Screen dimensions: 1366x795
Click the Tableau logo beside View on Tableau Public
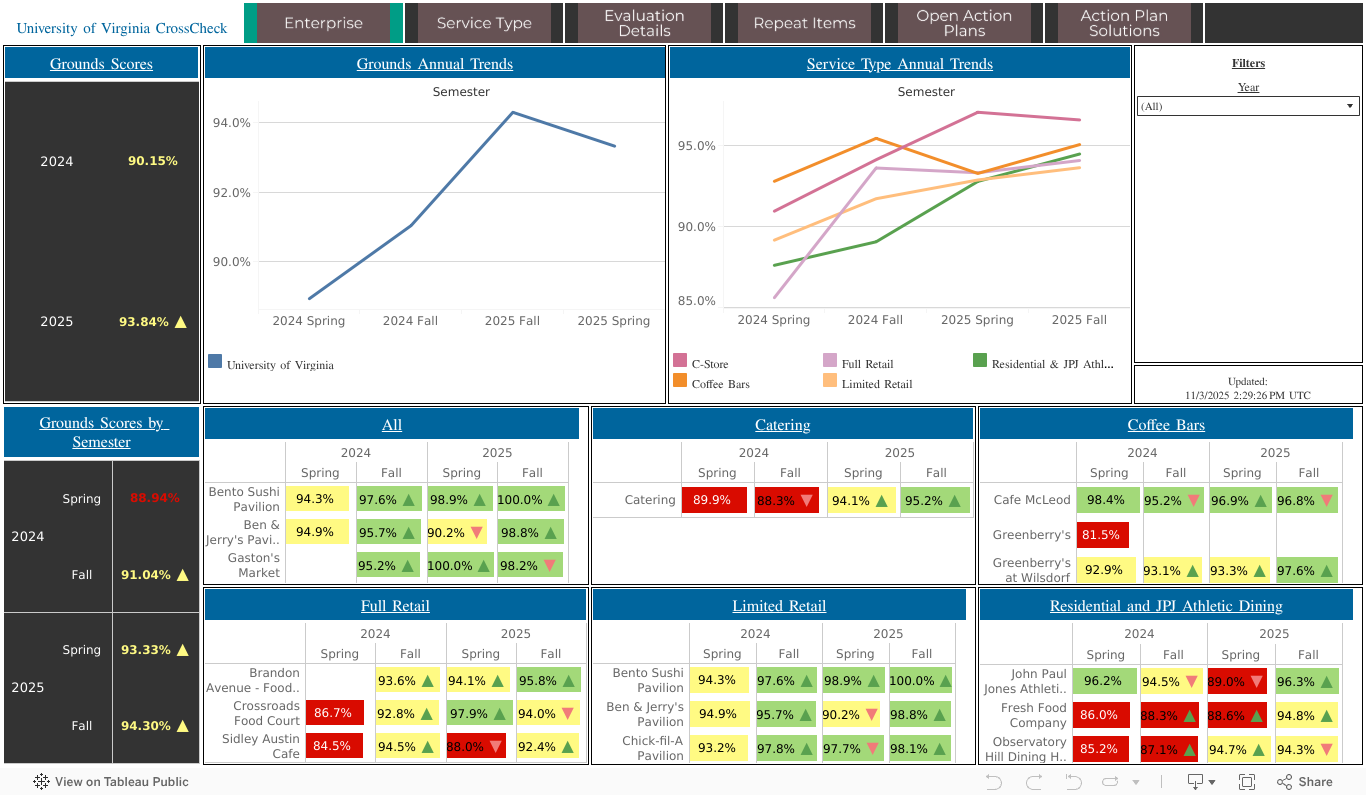tap(42, 781)
